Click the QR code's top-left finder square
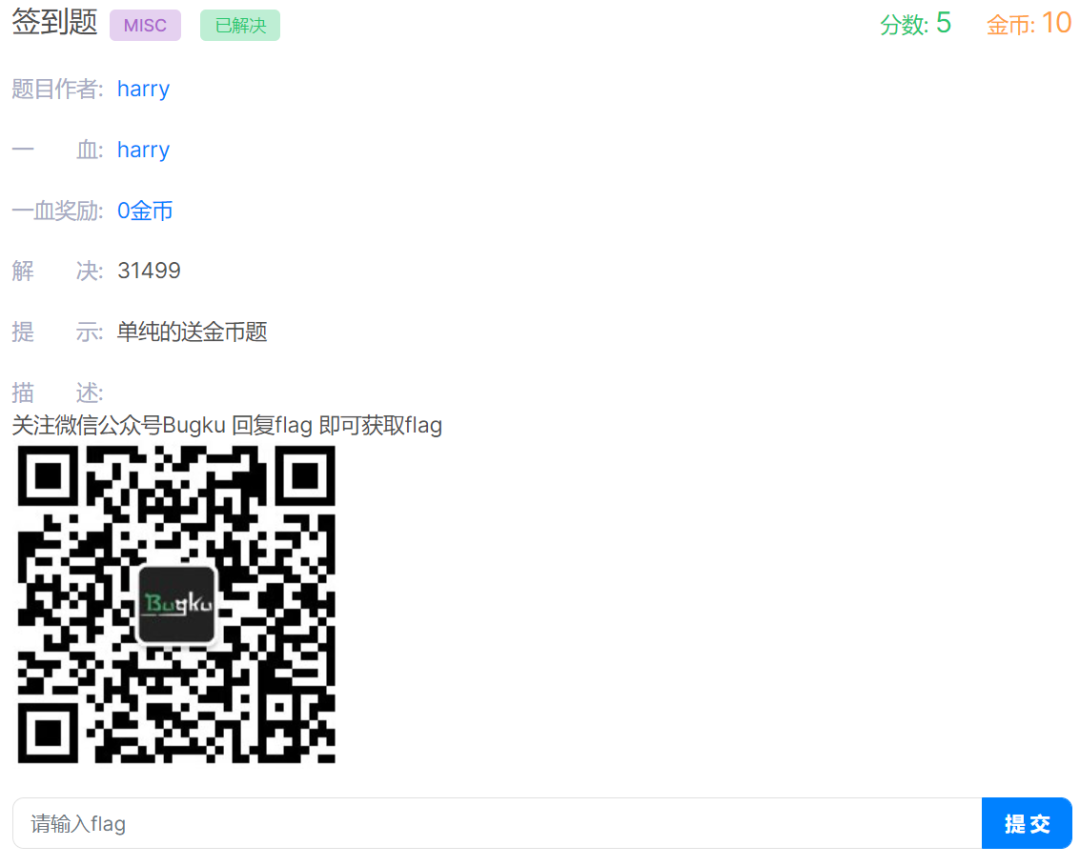Screen dimensions: 1080x866 click(48, 475)
